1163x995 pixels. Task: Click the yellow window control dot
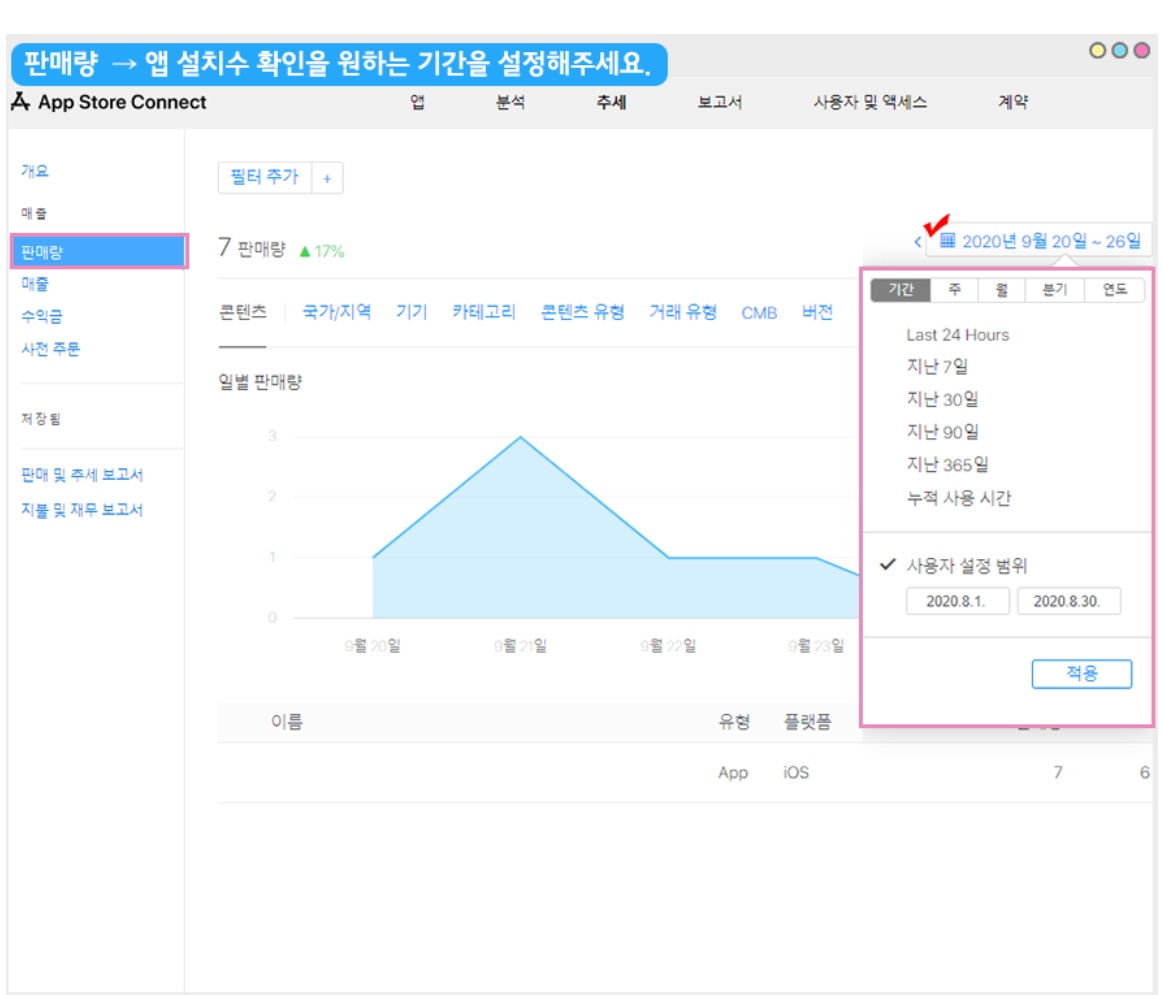pos(1098,50)
